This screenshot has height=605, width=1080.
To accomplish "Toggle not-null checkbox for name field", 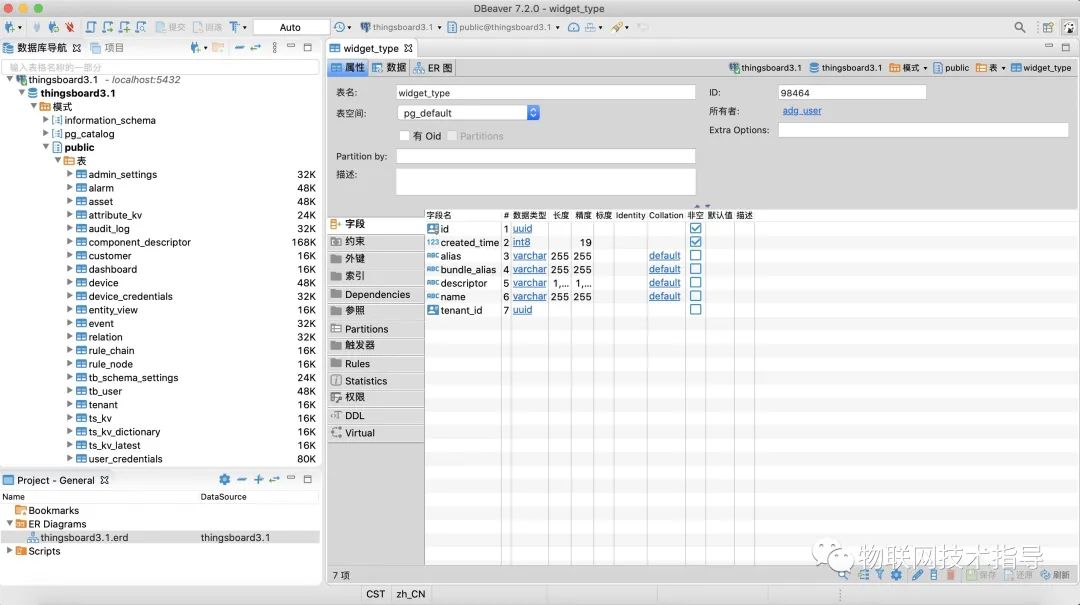I will [696, 296].
